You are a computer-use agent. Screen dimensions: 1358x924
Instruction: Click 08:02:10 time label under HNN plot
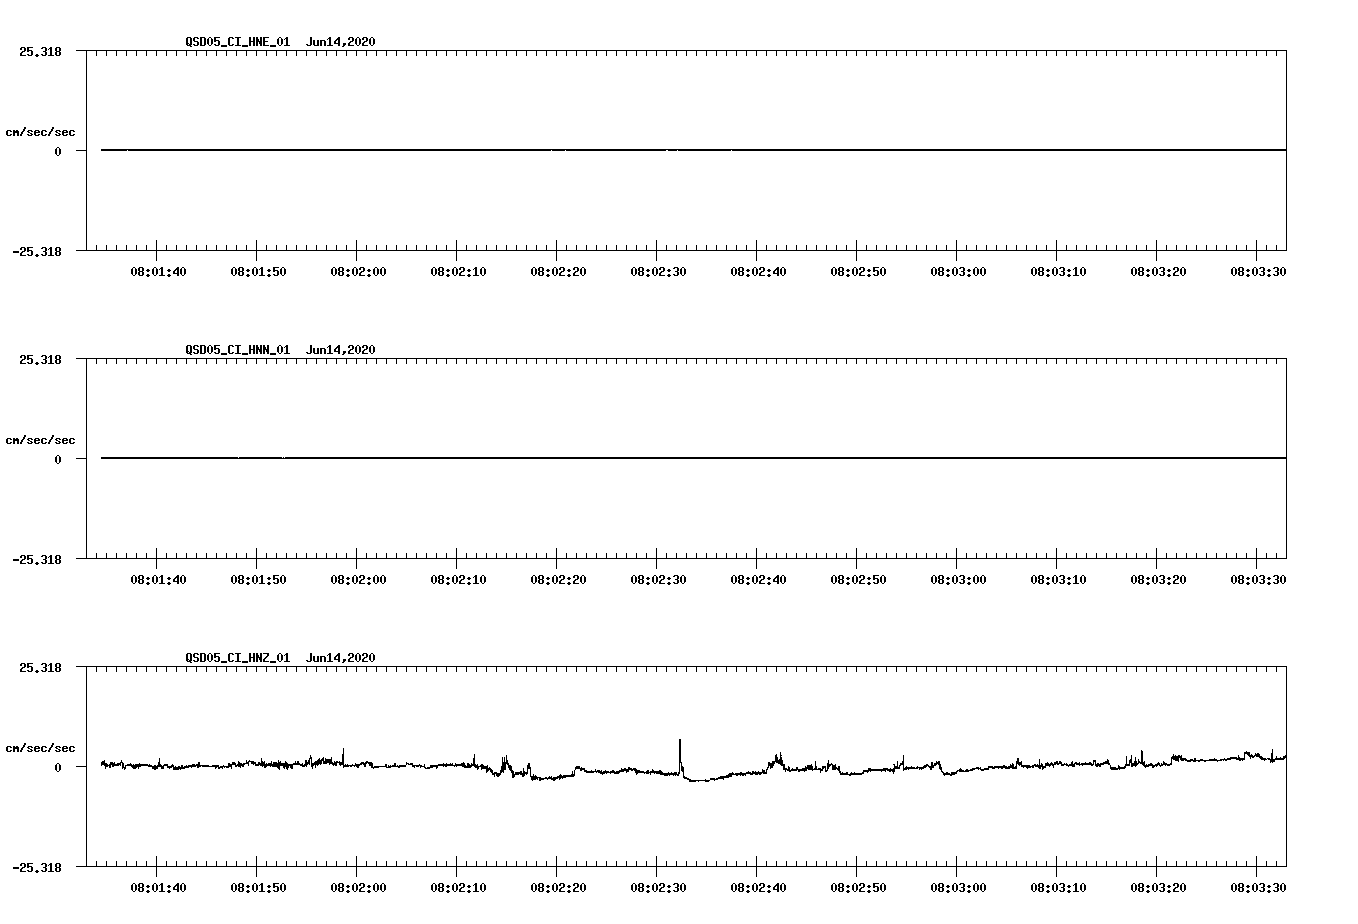[458, 579]
